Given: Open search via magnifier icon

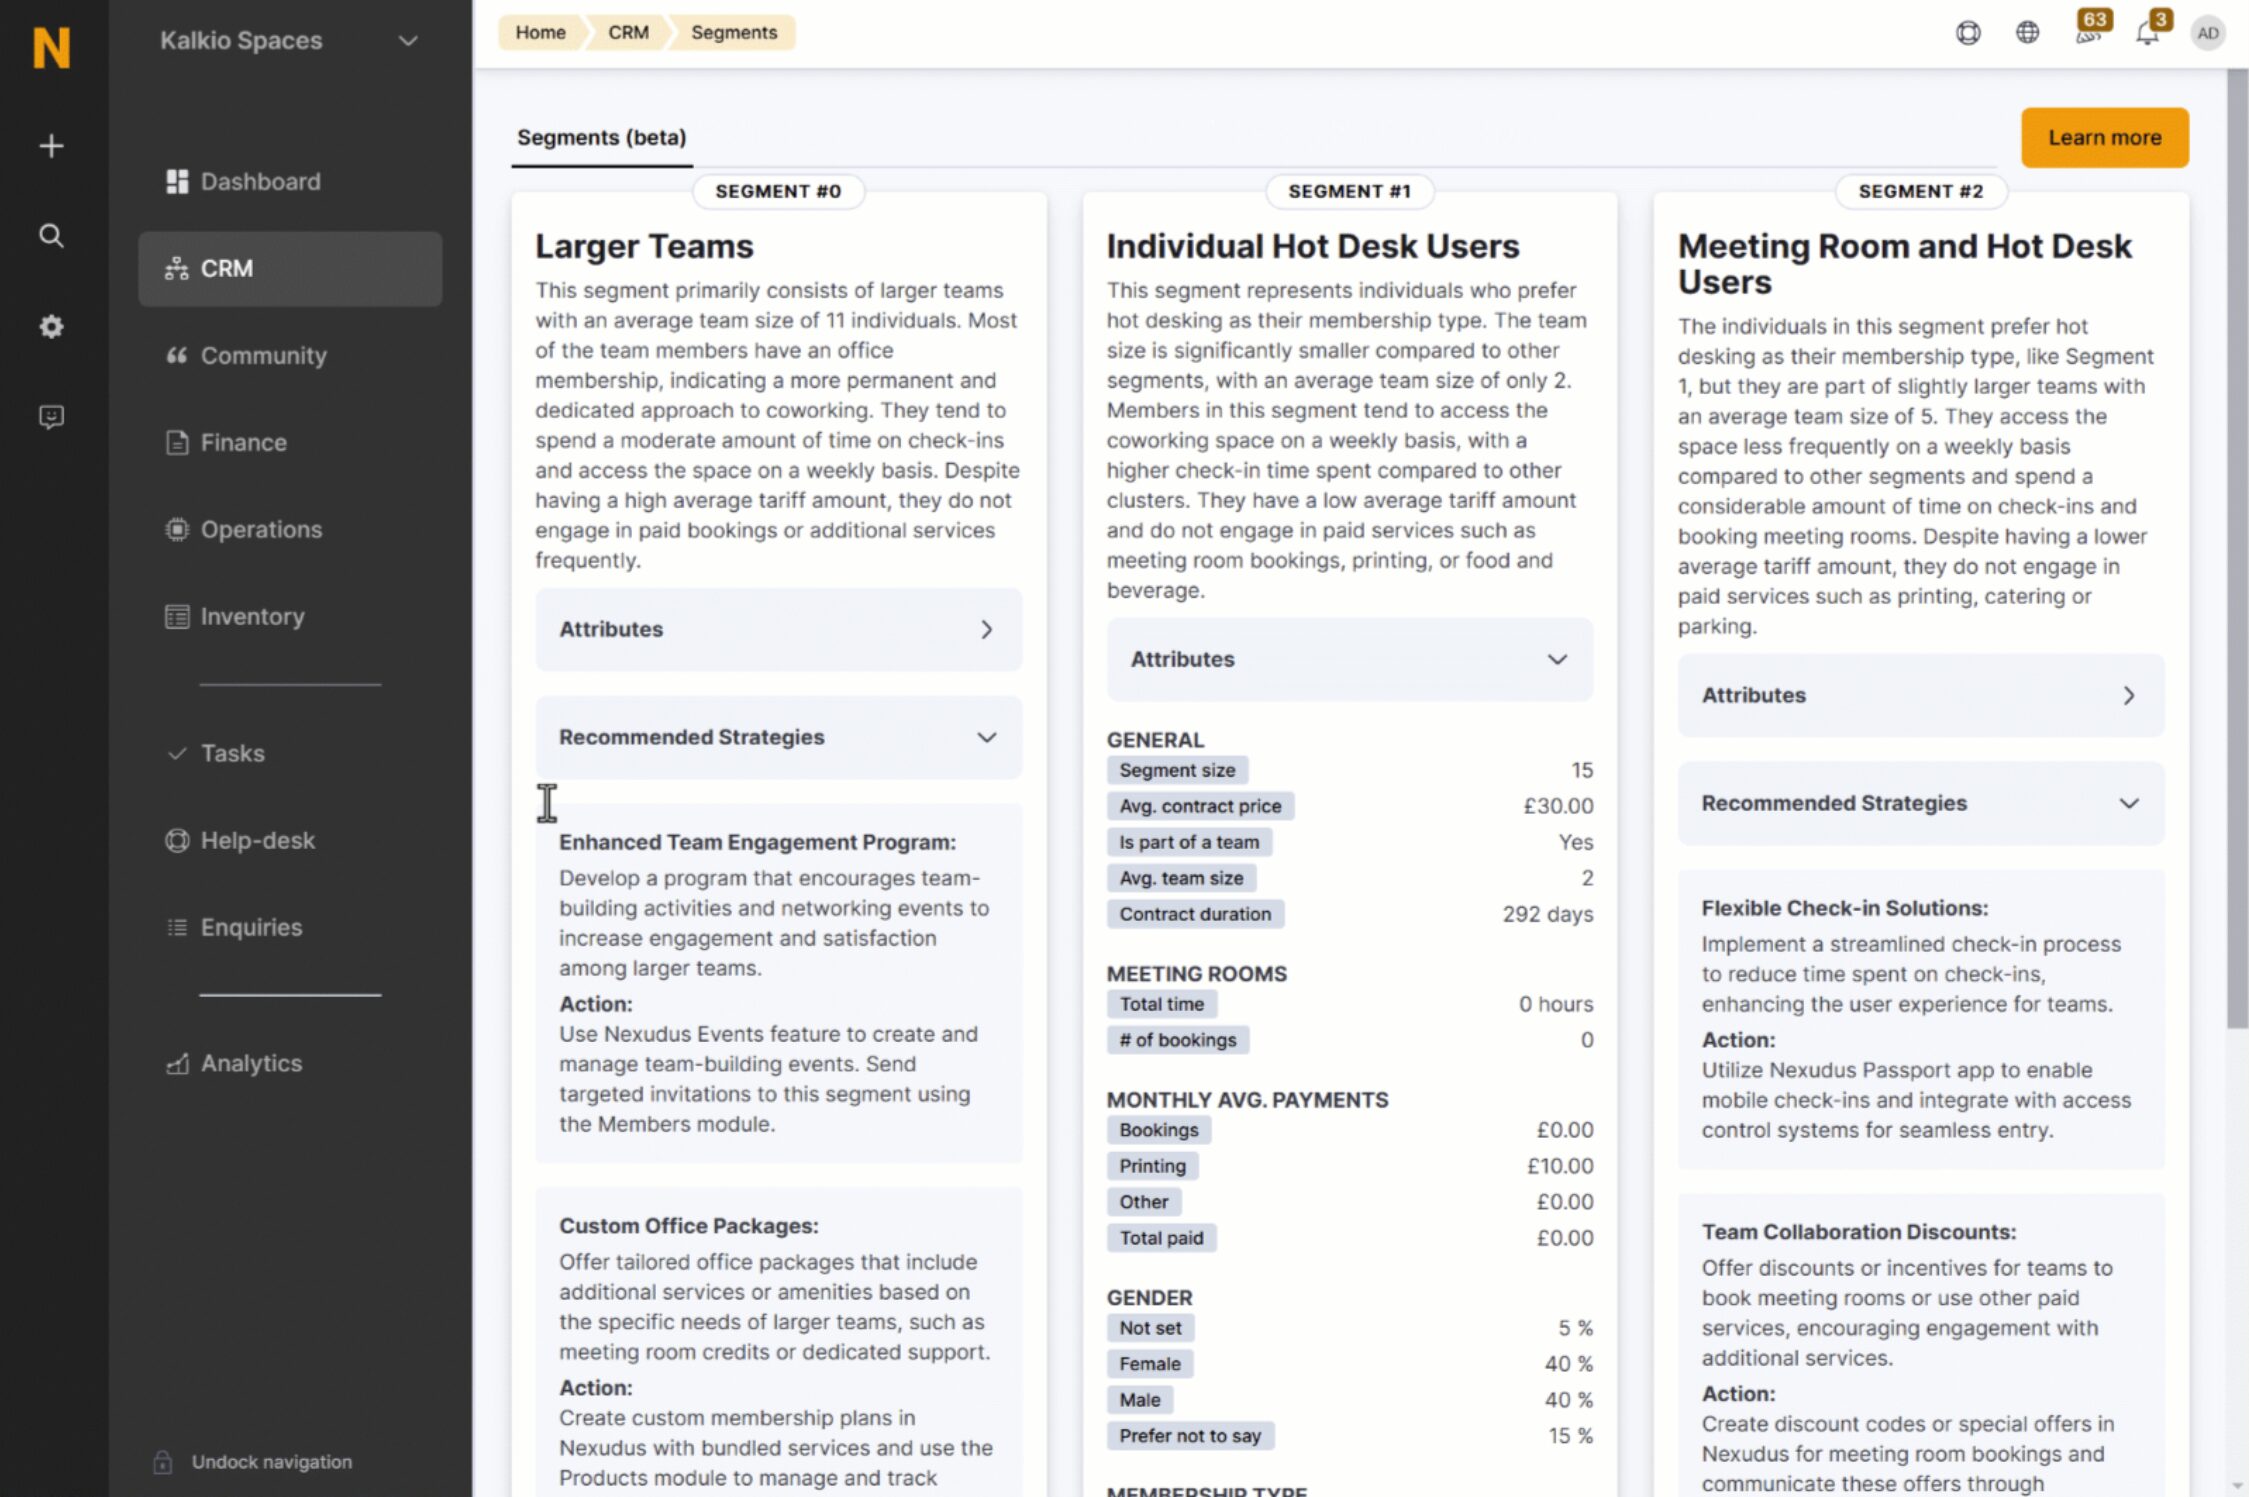Looking at the screenshot, I should pyautogui.click(x=51, y=236).
